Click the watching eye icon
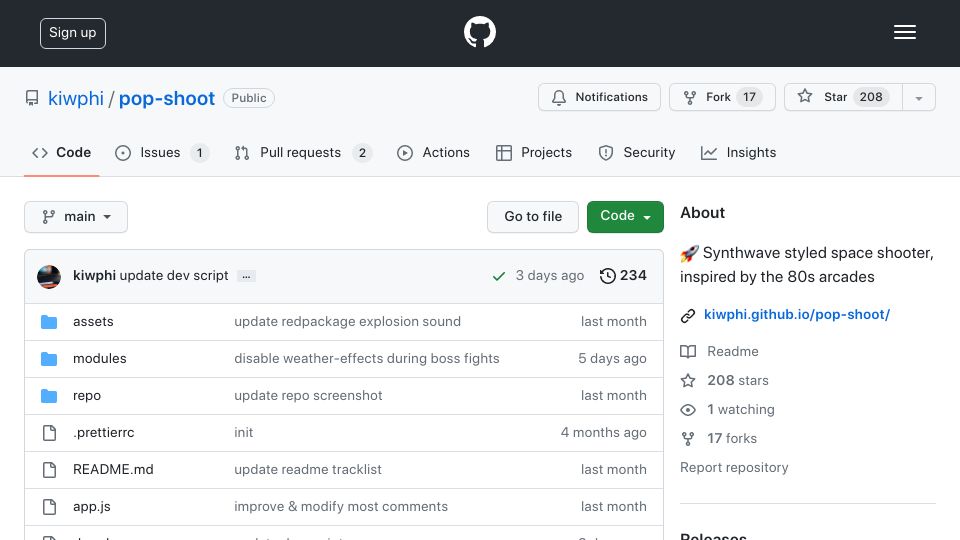 coord(688,410)
